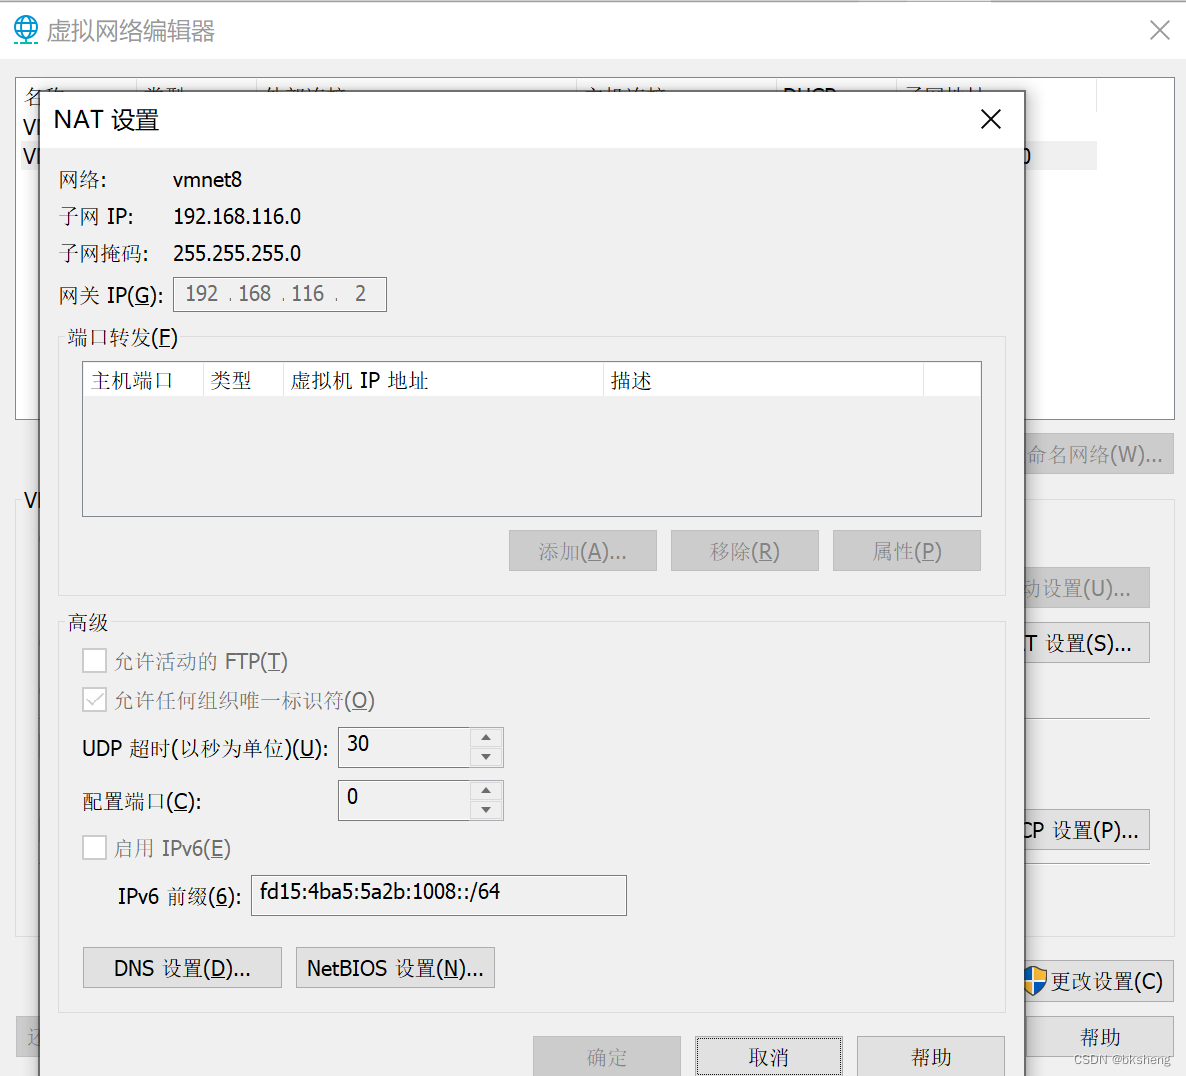Image resolution: width=1186 pixels, height=1076 pixels.
Task: Click 取消 to discard changes
Action: pyautogui.click(x=768, y=1056)
